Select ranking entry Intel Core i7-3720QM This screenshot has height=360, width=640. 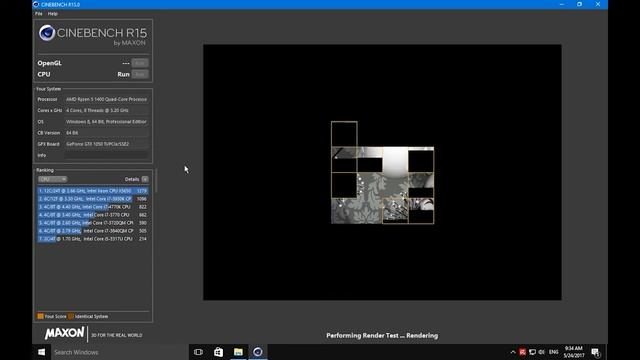[93, 223]
